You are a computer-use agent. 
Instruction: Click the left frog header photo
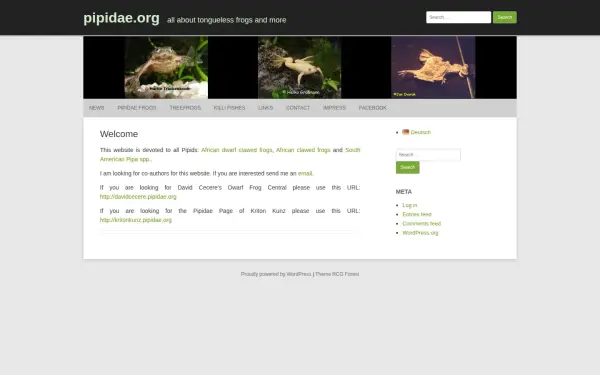coord(166,68)
